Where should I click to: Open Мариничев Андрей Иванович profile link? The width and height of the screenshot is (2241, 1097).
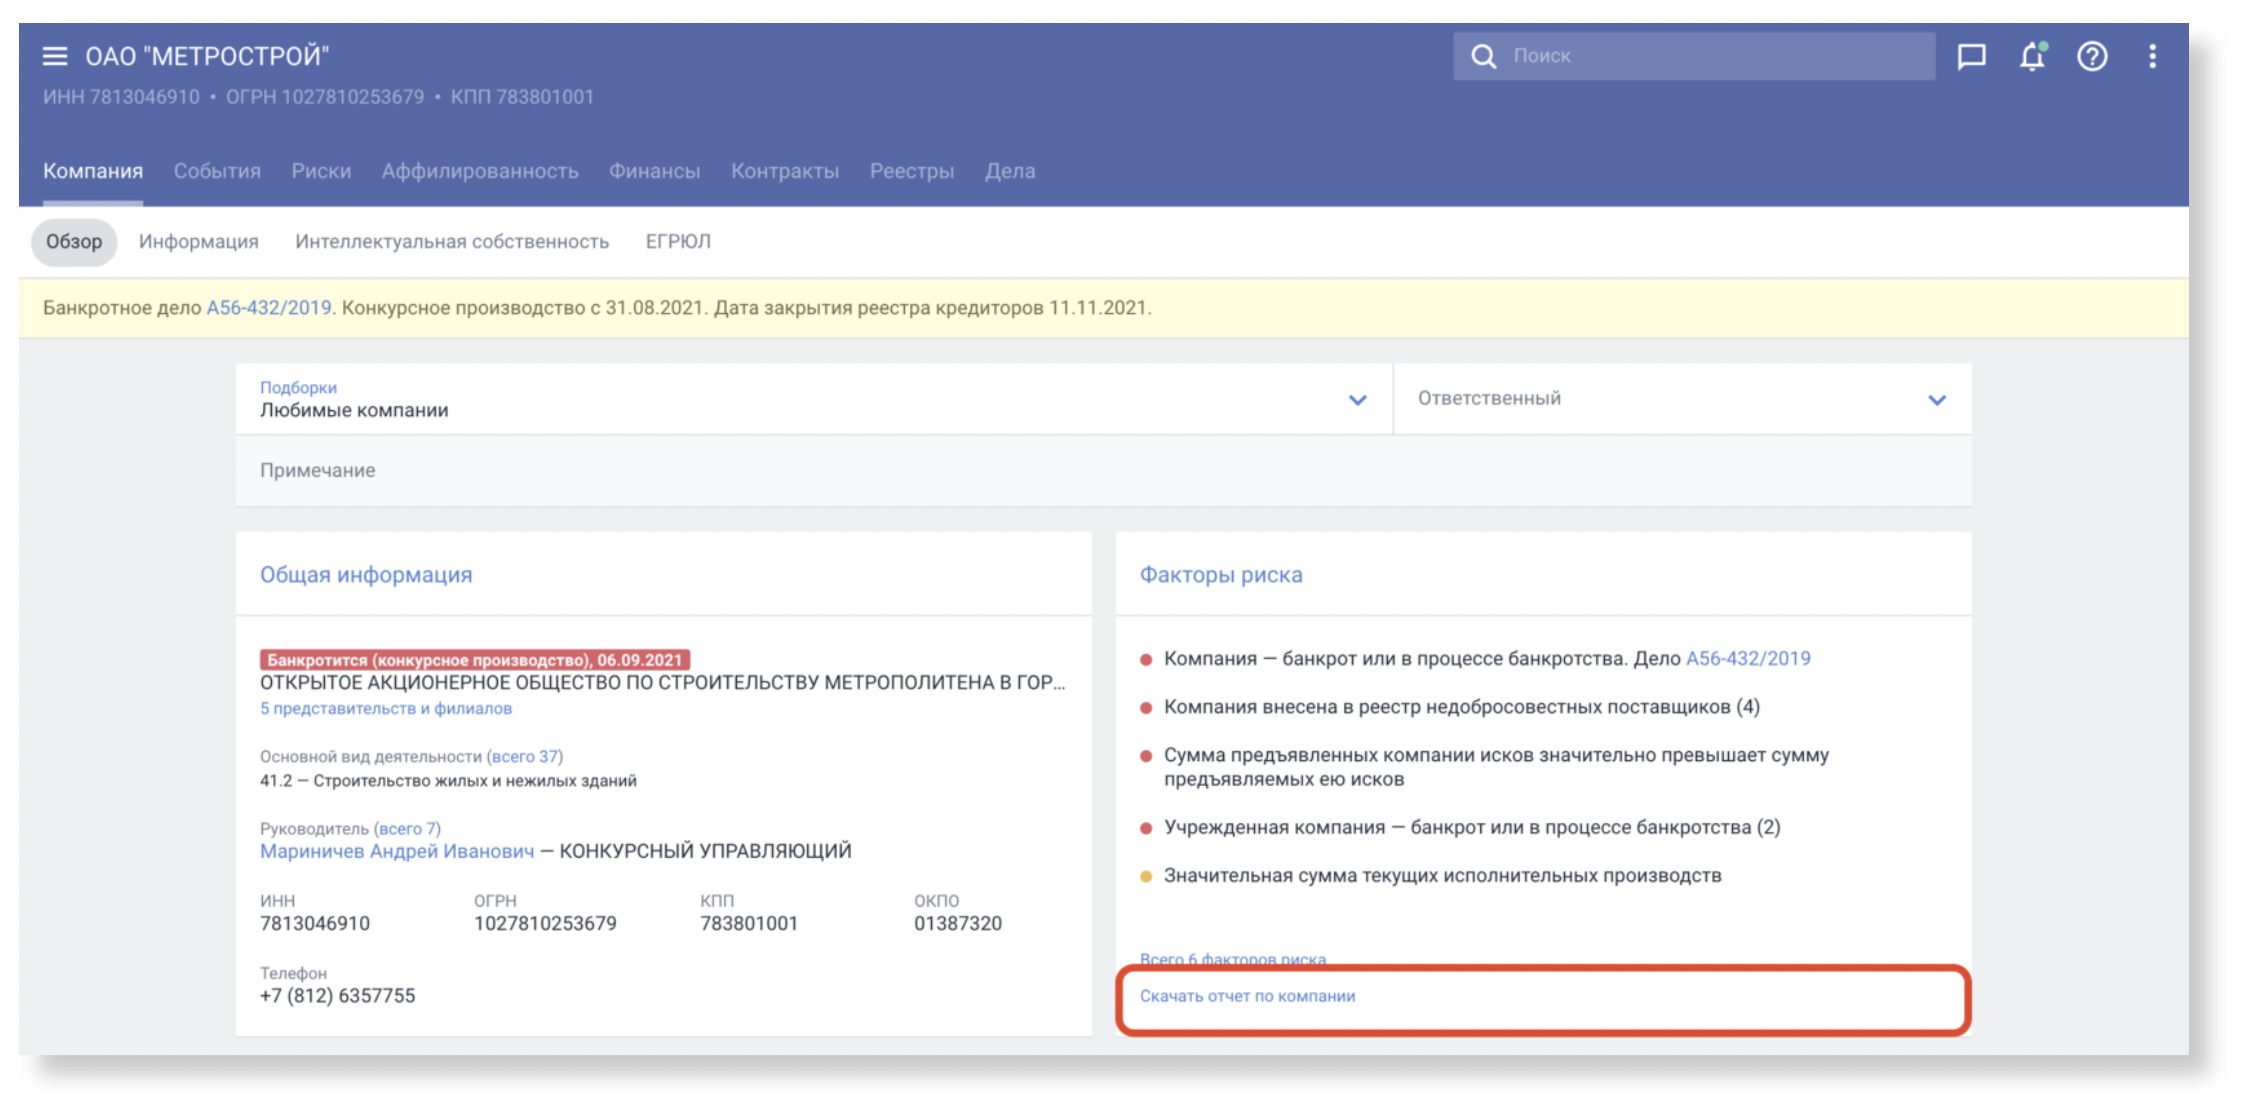[x=397, y=851]
